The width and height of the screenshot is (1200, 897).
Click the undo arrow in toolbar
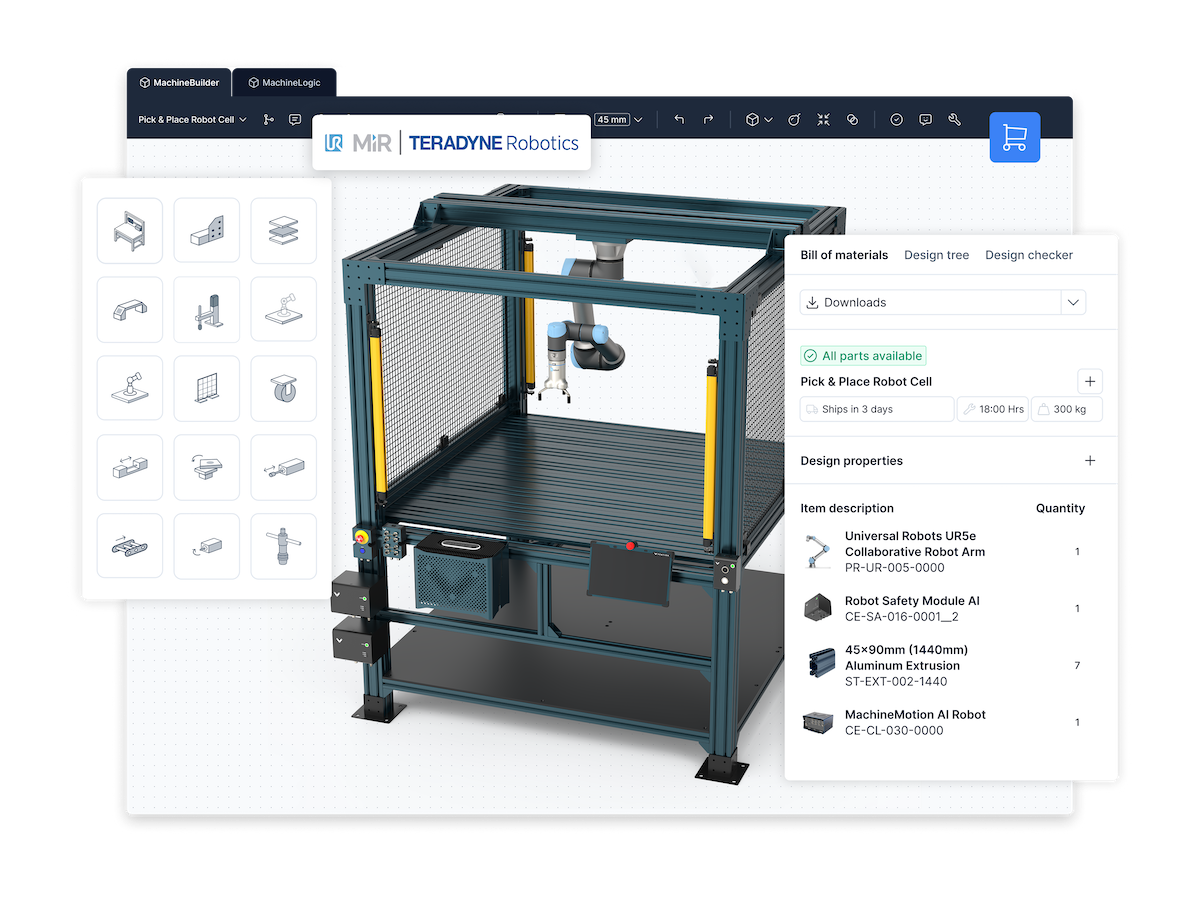tap(679, 120)
